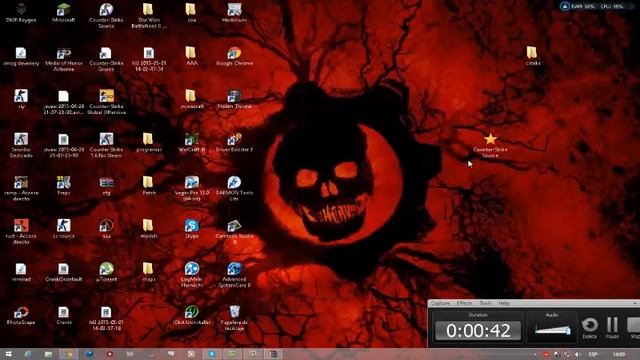Click the 0:00:42 duration display
The width and height of the screenshot is (640, 360).
coord(478,331)
